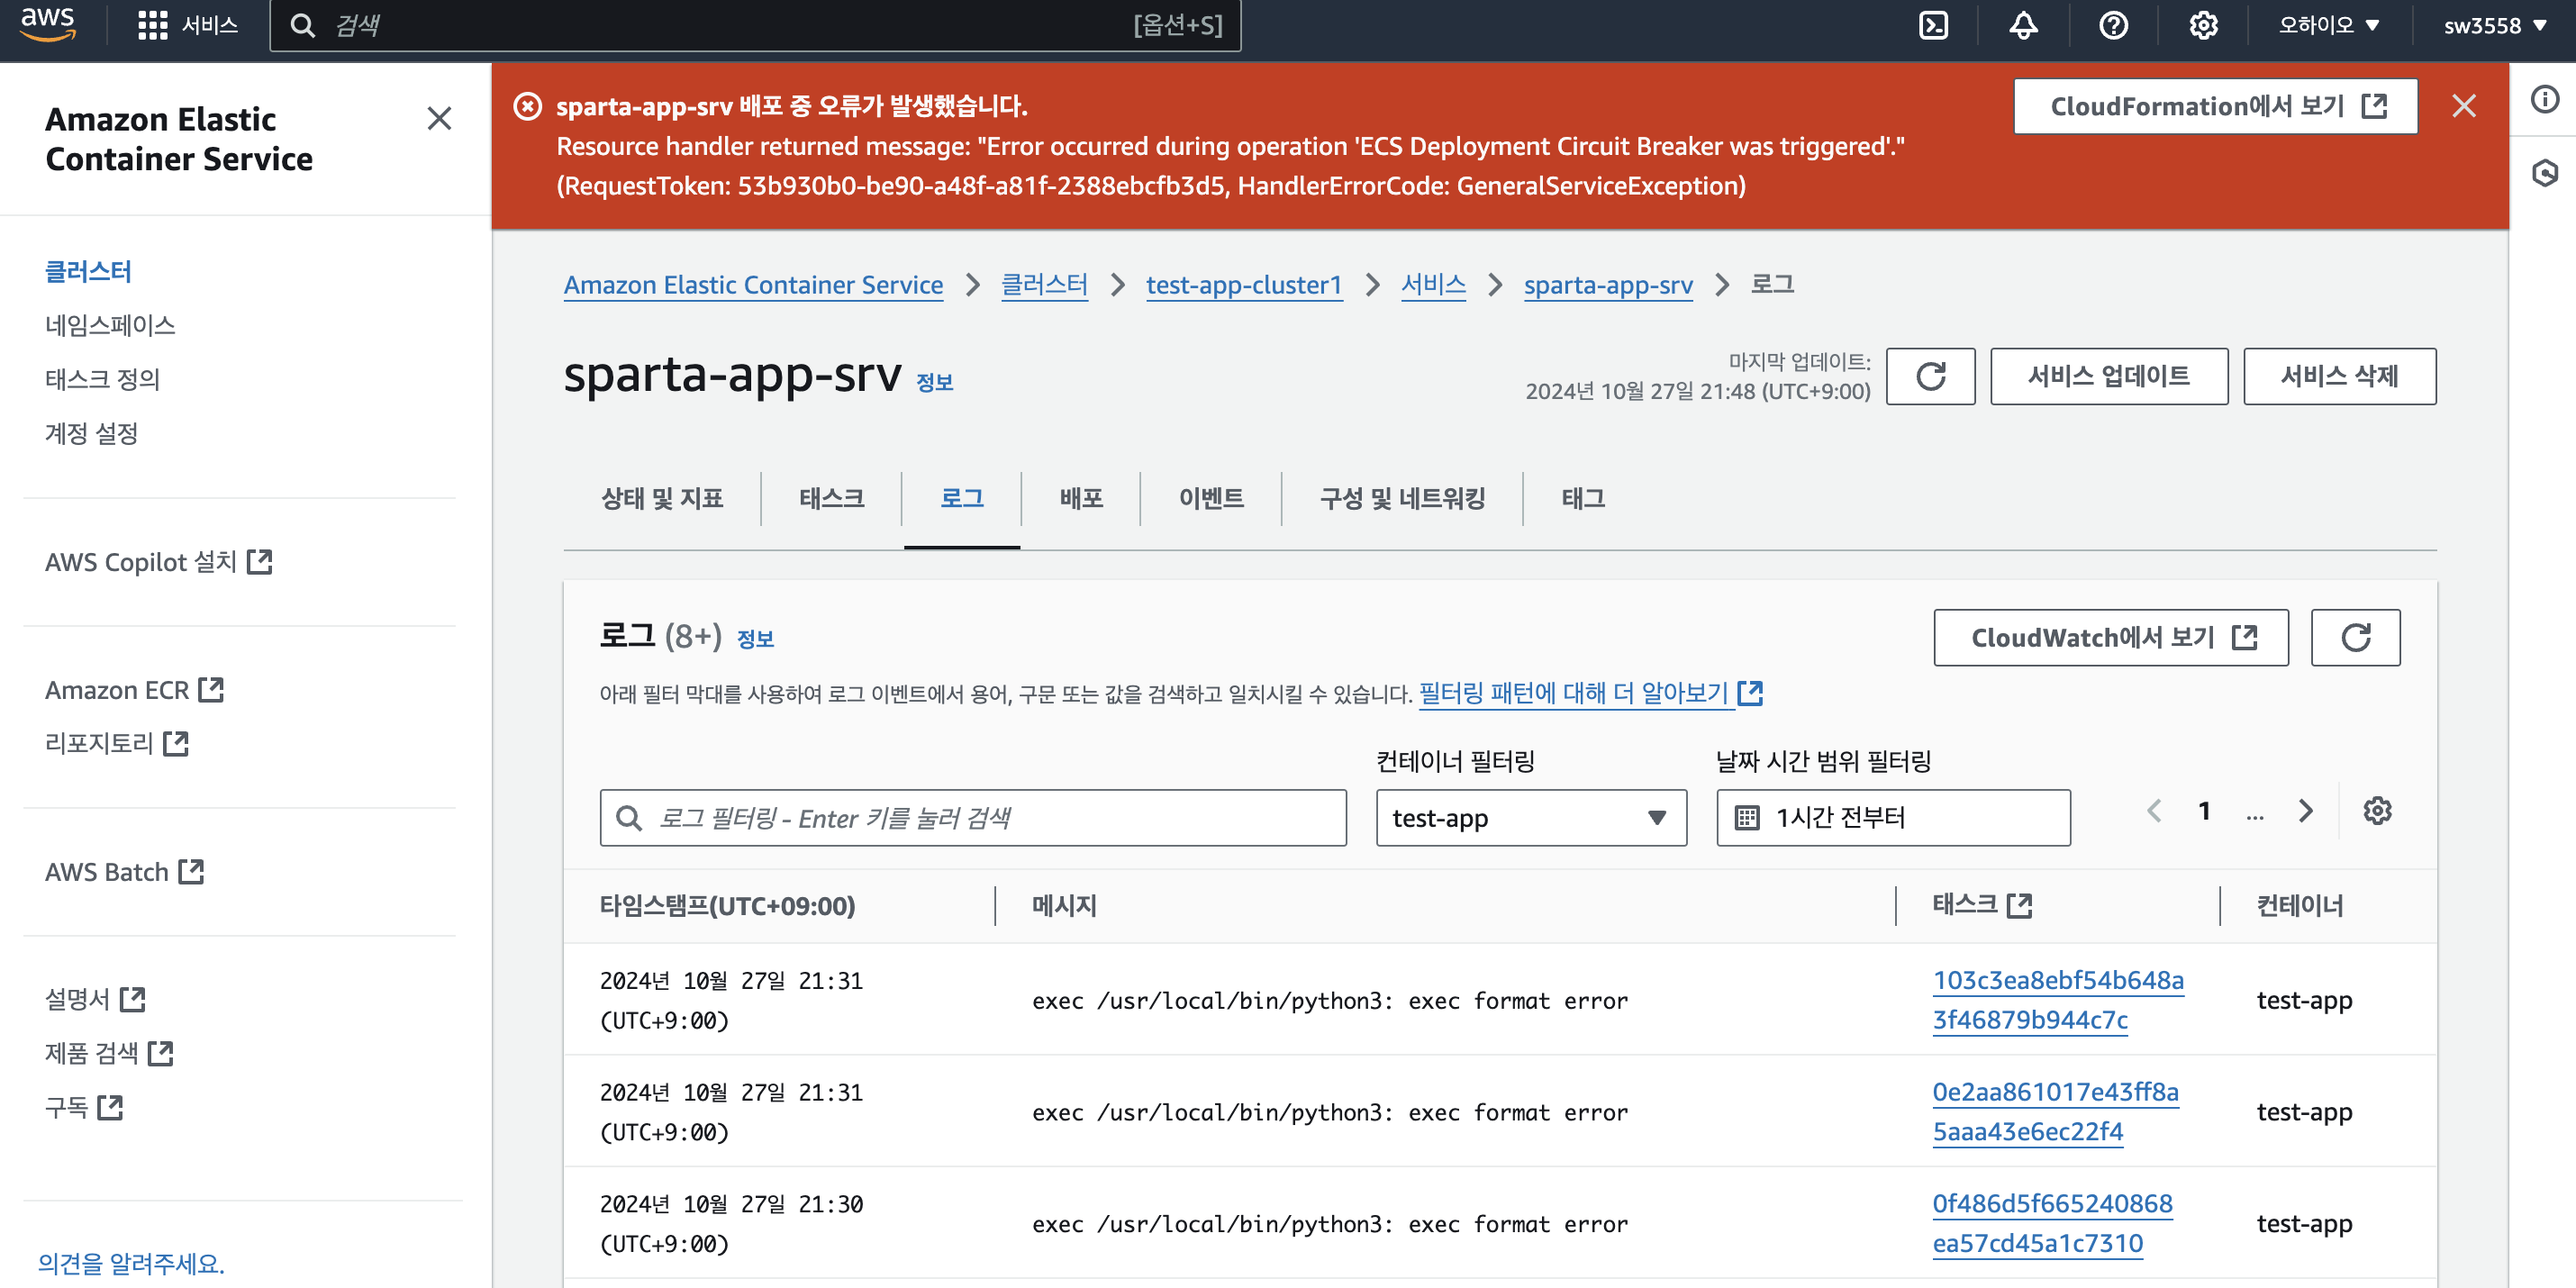Open task 103c3ea8ebf54b648a3f46879b944c7c link
Image resolution: width=2576 pixels, height=1288 pixels.
tap(2057, 999)
